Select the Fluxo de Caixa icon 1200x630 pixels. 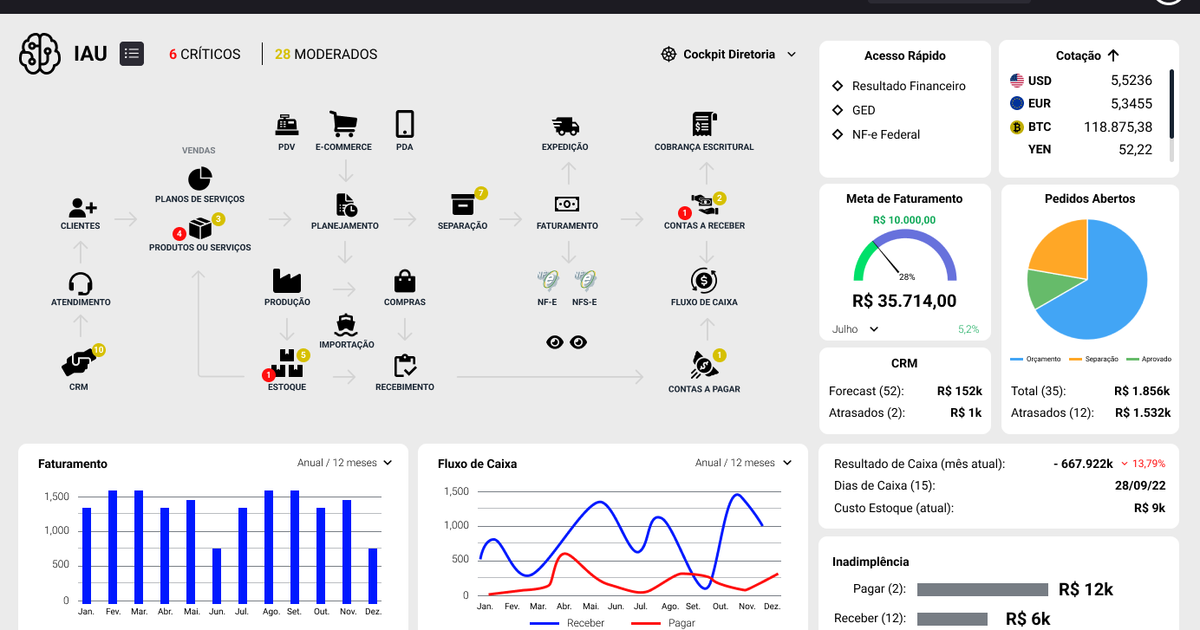coord(704,280)
